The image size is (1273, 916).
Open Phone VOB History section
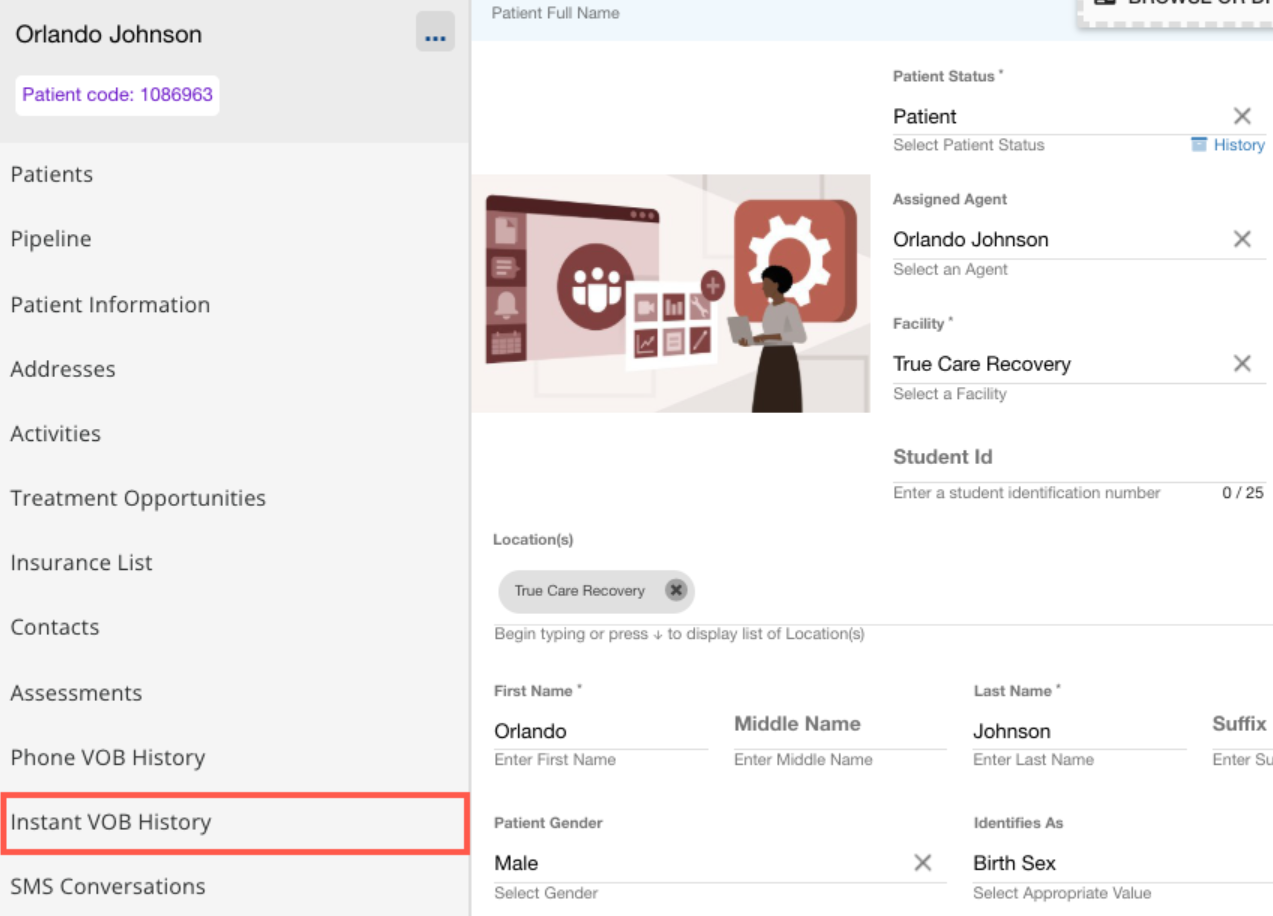[108, 758]
